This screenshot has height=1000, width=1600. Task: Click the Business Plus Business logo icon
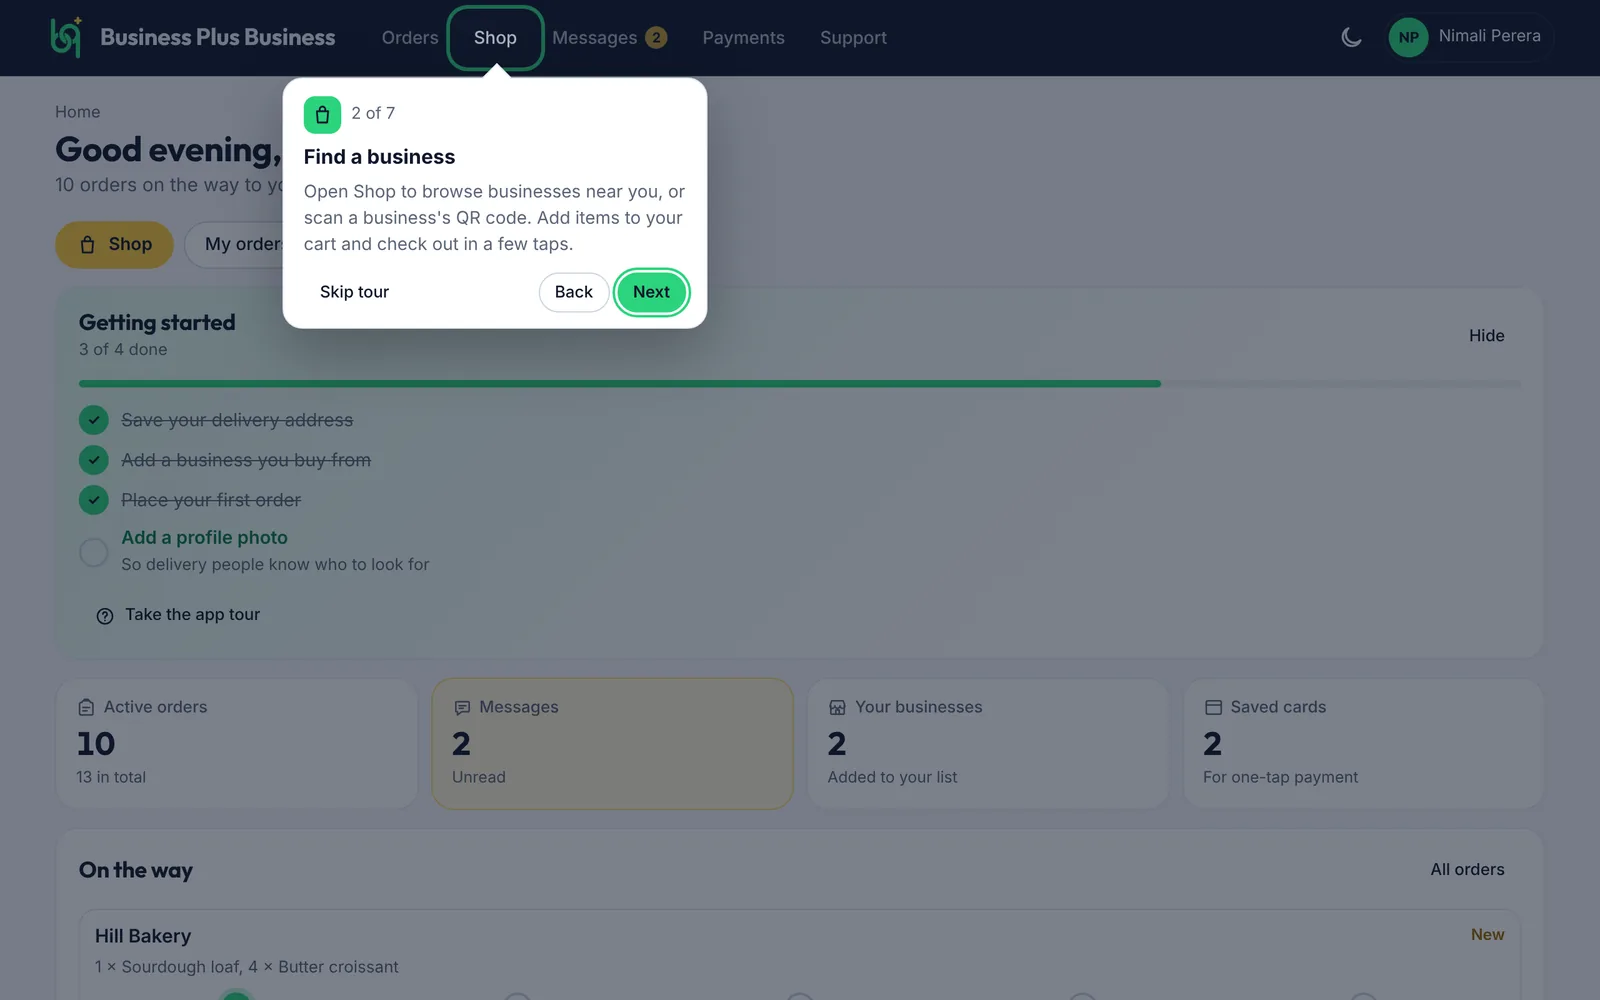(x=66, y=37)
